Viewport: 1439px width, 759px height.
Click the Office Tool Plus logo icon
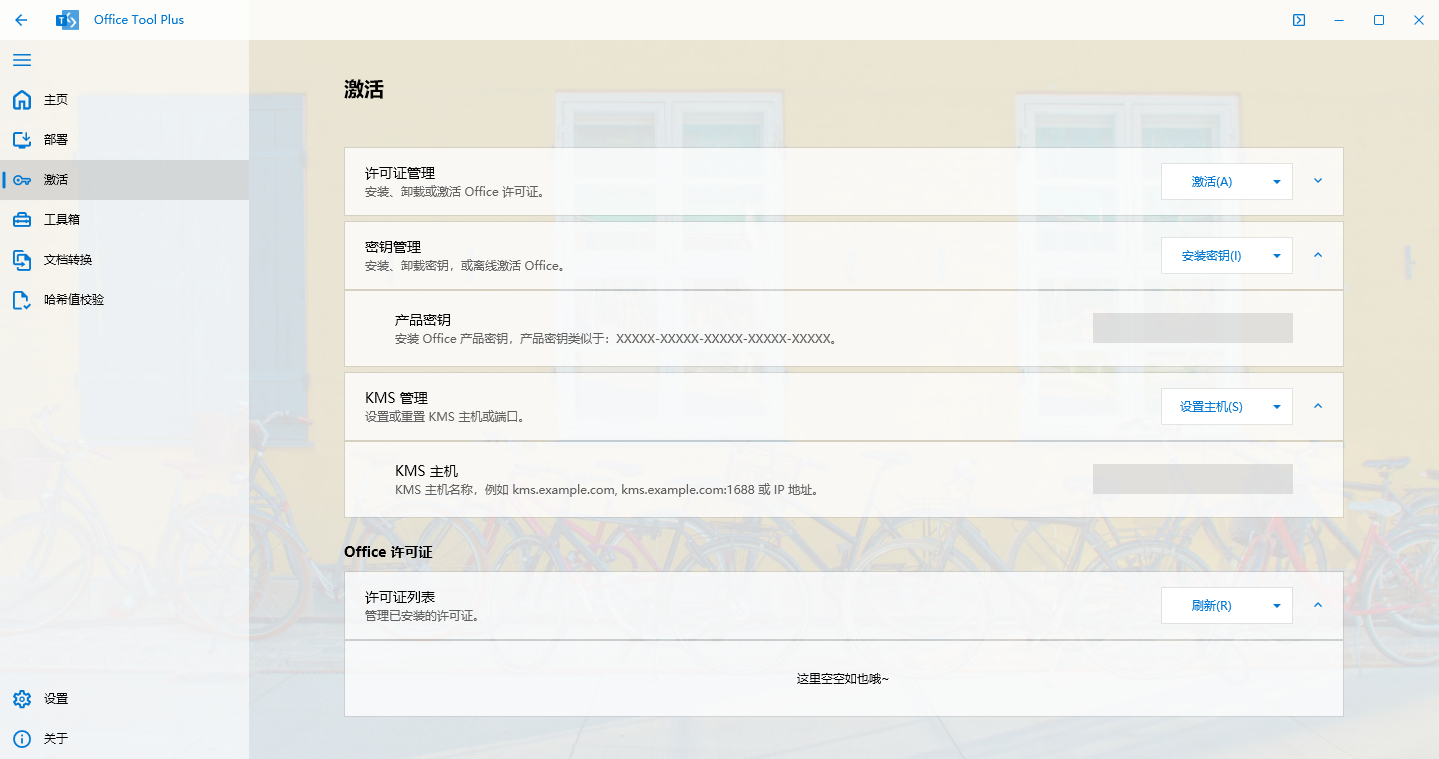(67, 20)
